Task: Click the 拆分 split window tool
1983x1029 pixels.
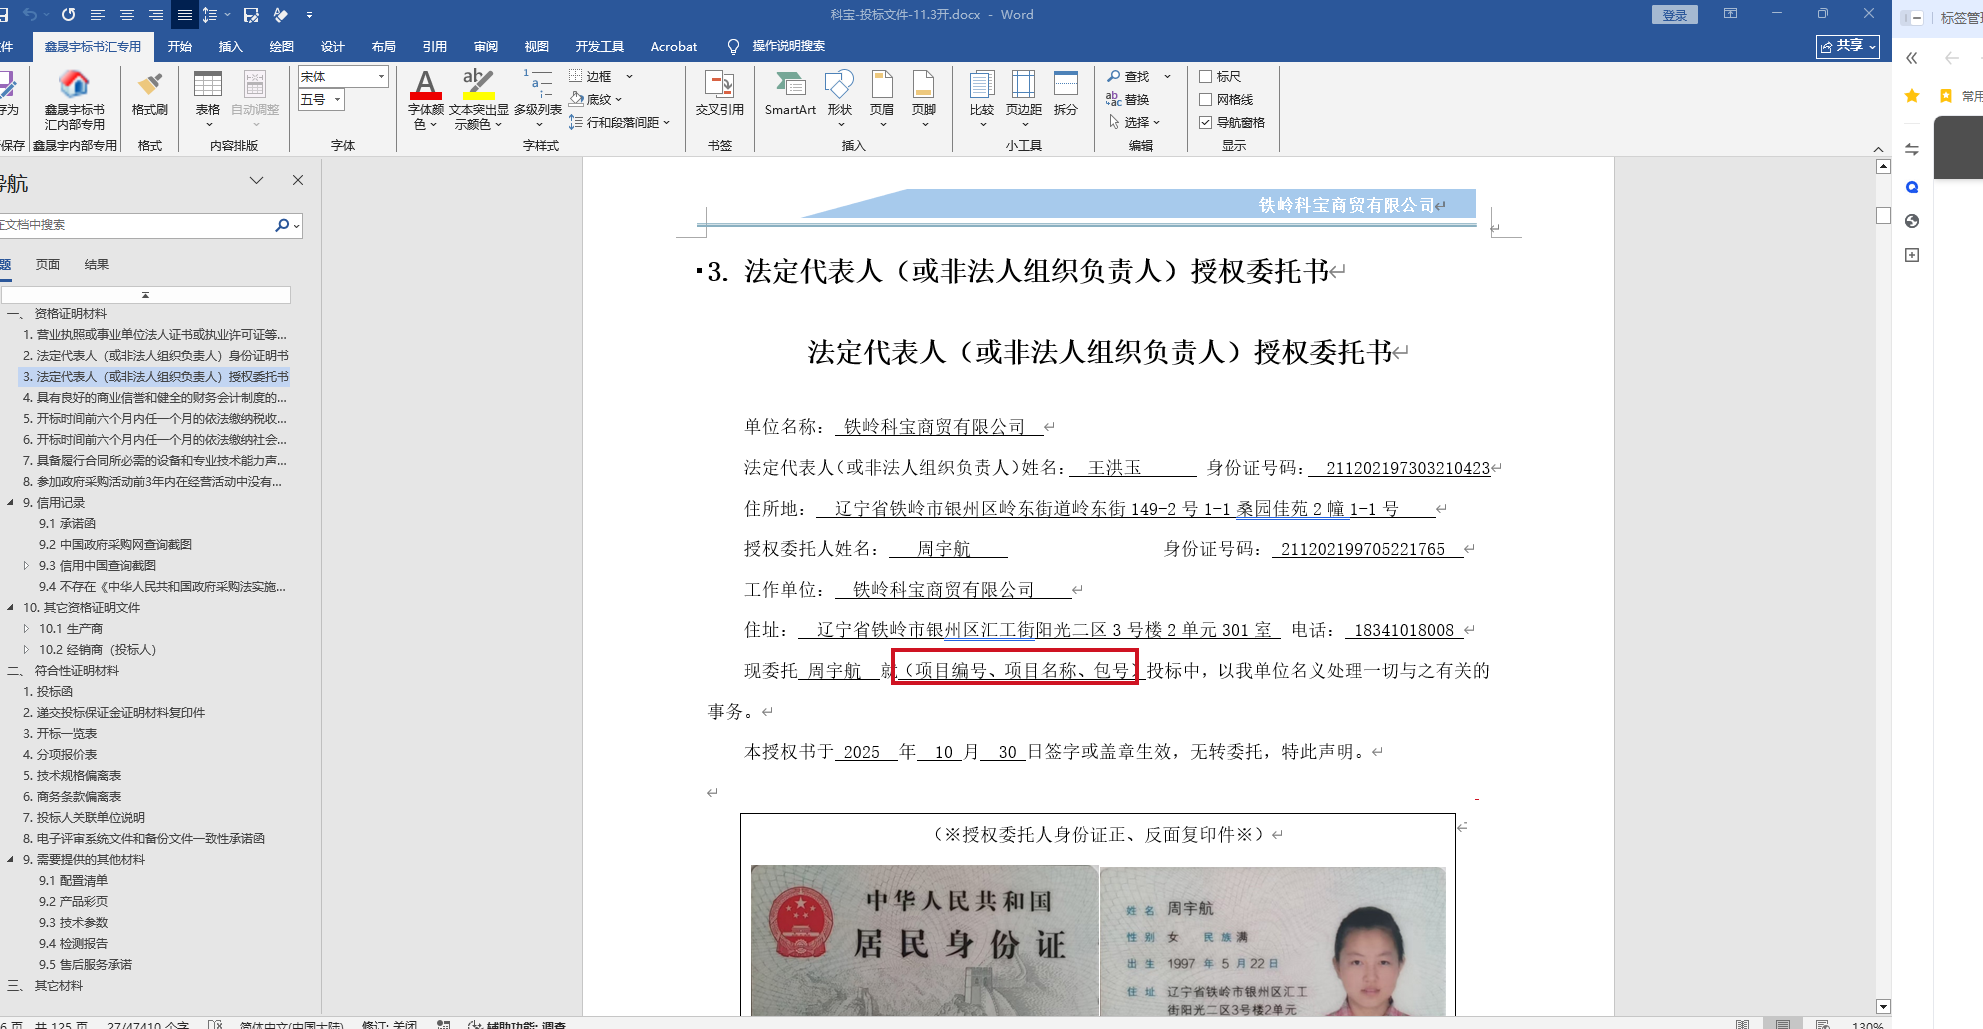Action: click(1066, 94)
